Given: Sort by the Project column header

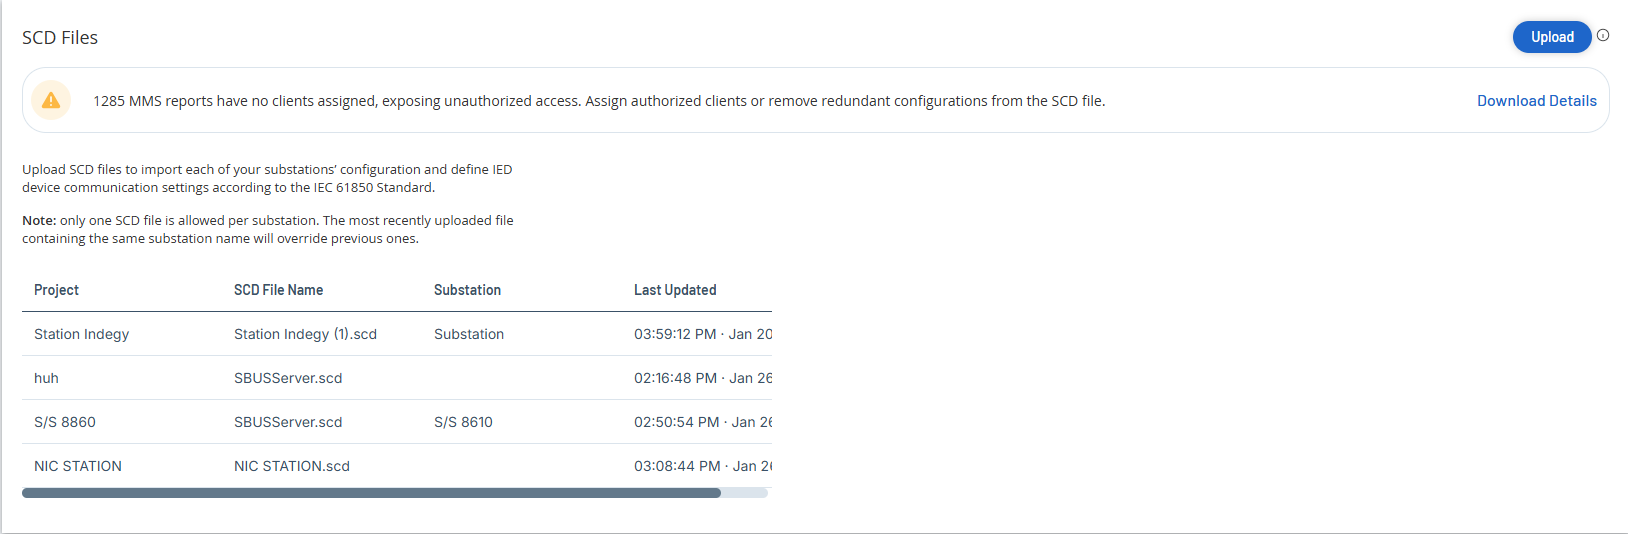Looking at the screenshot, I should point(56,290).
